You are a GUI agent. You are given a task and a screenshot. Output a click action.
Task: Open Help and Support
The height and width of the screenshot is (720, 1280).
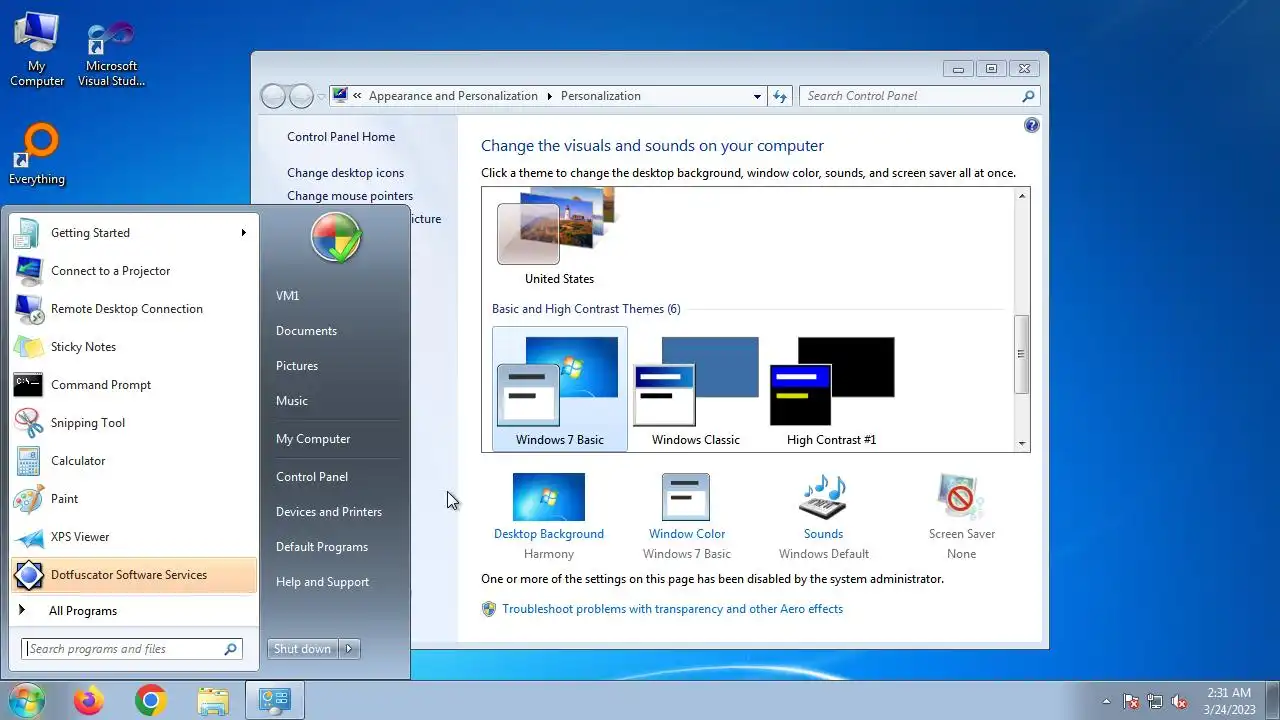pyautogui.click(x=322, y=582)
